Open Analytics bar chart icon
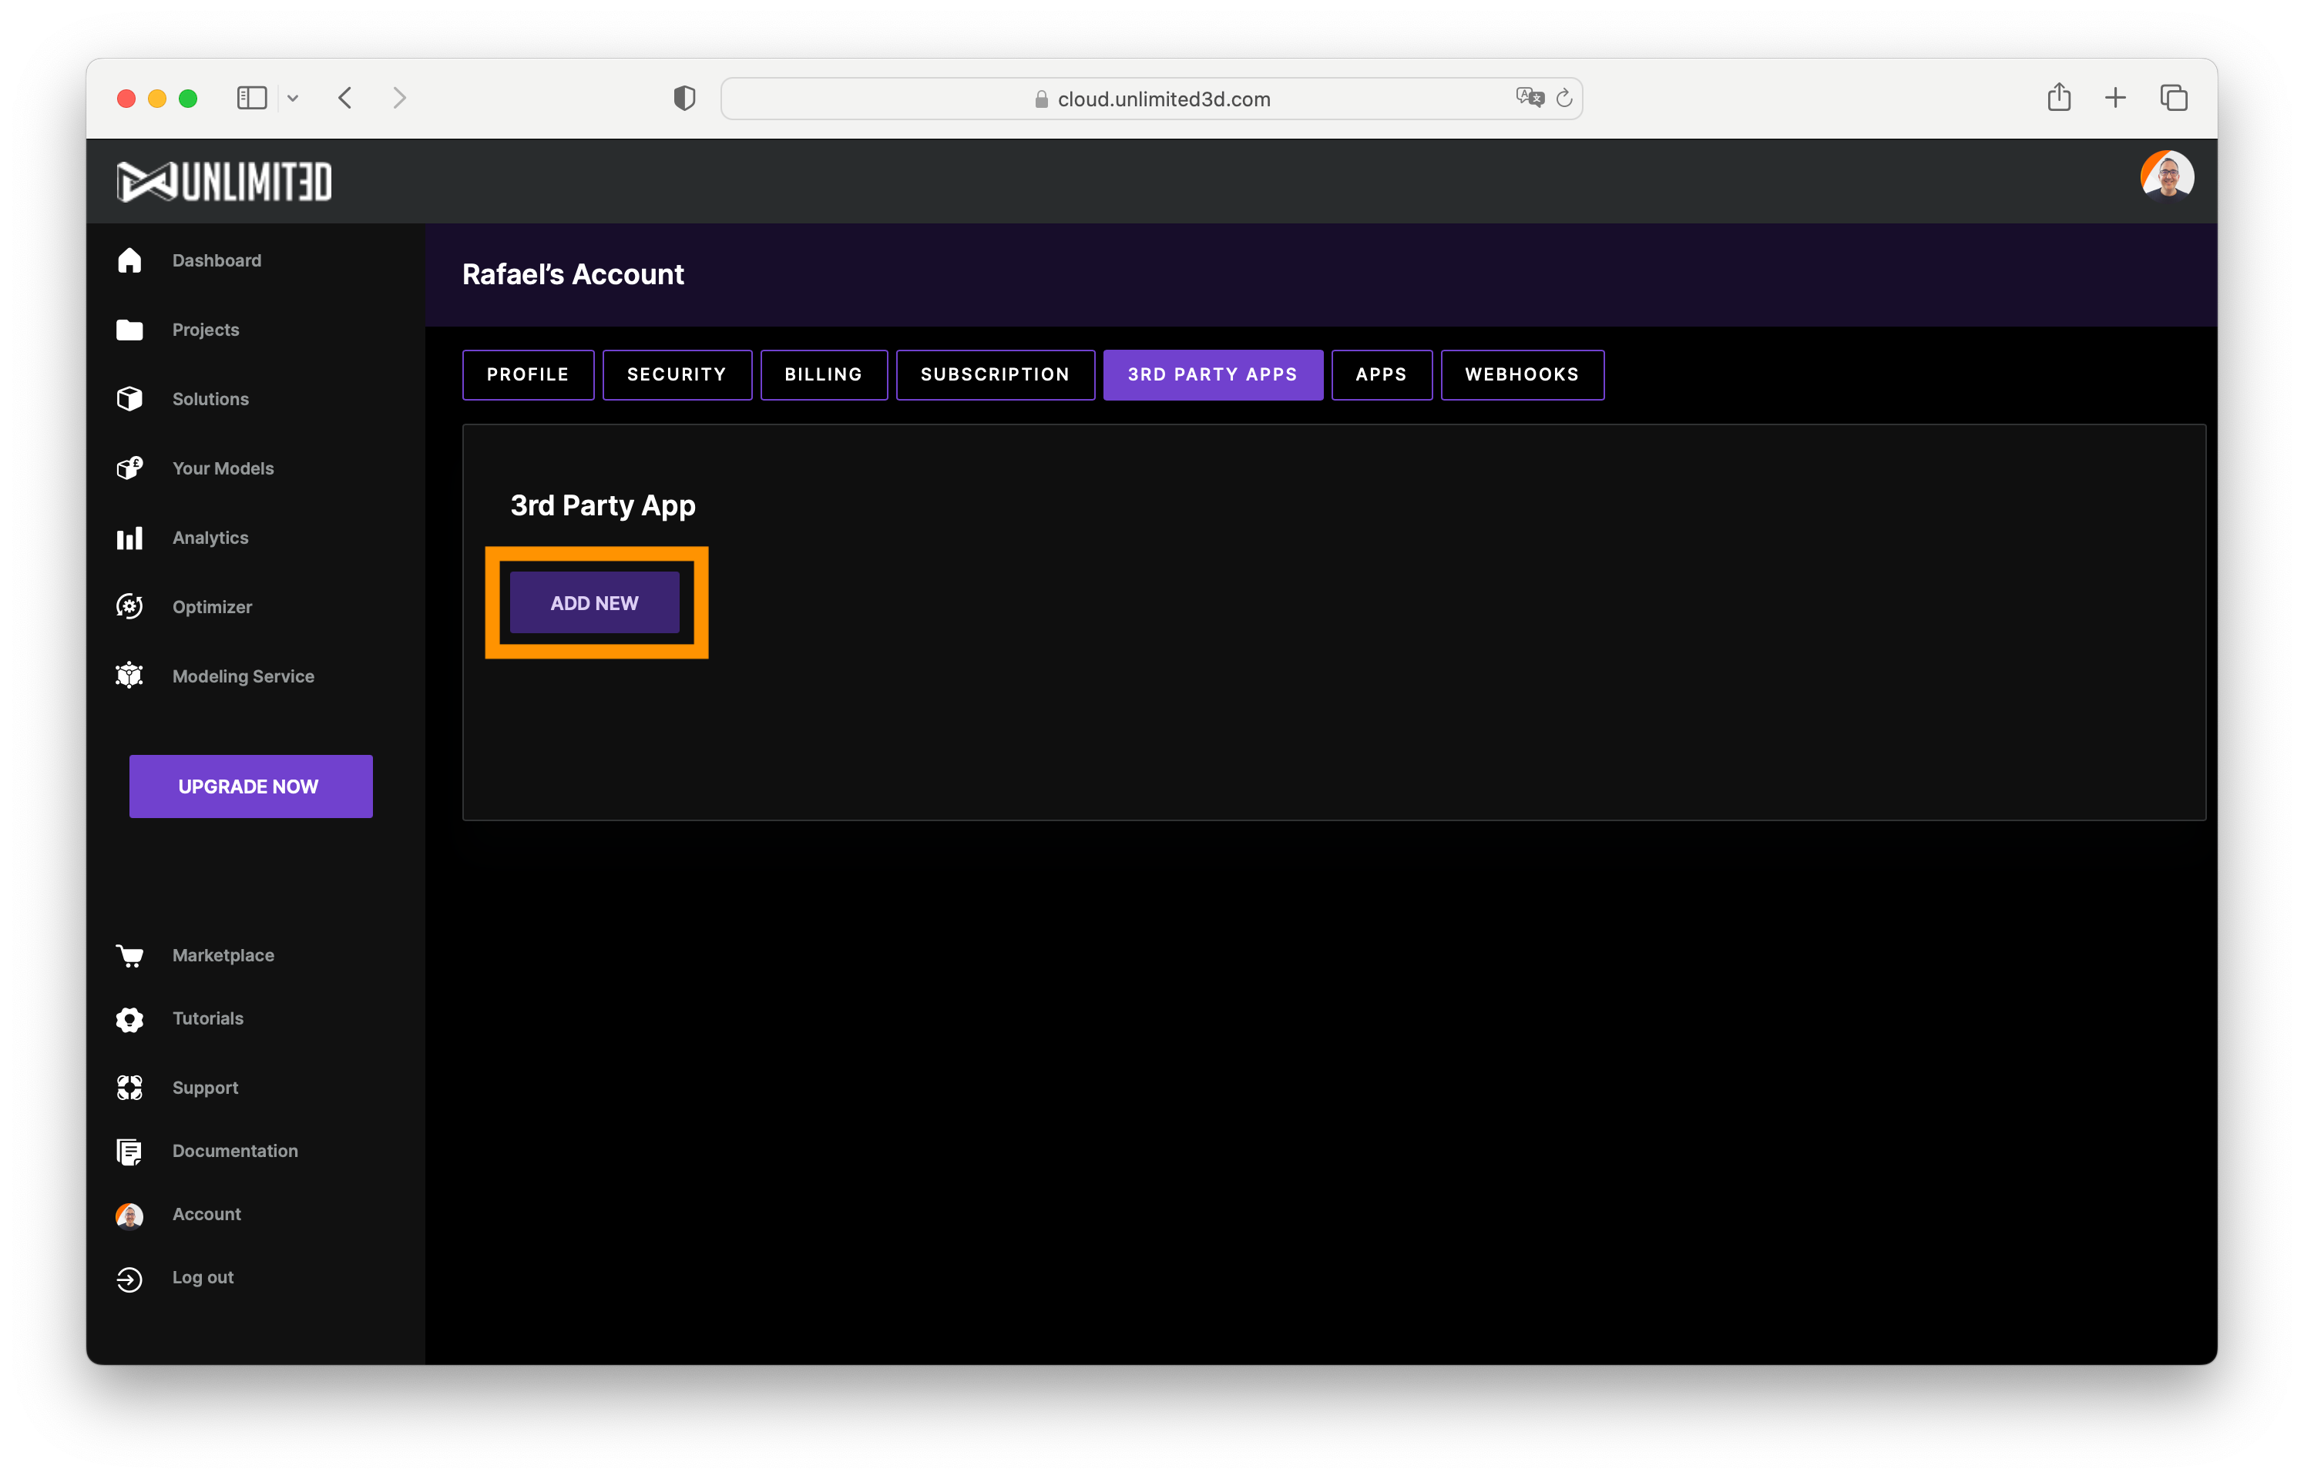Screen dimensions: 2304x1479 point(129,538)
